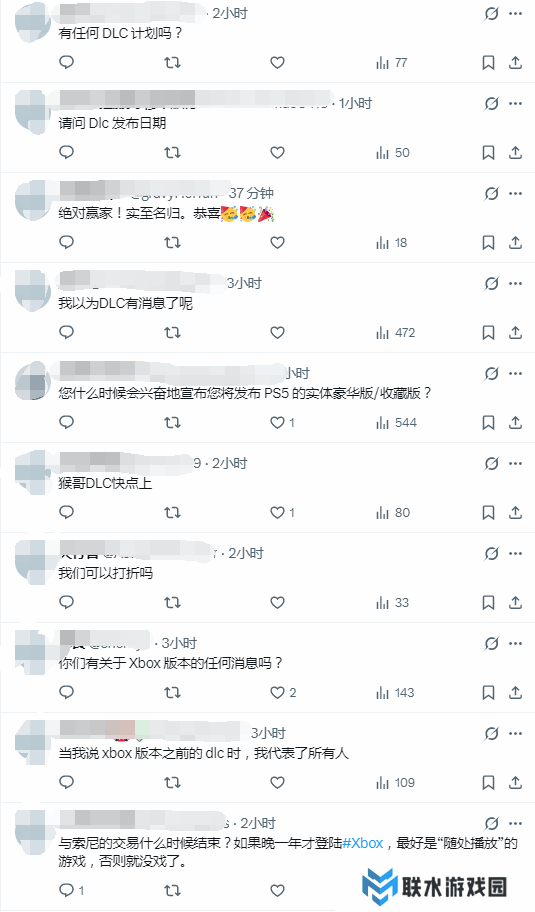Image resolution: width=535 pixels, height=912 pixels.
Task: Bookmark the '我以为DLC有消息了呢' tweet
Action: coord(488,333)
